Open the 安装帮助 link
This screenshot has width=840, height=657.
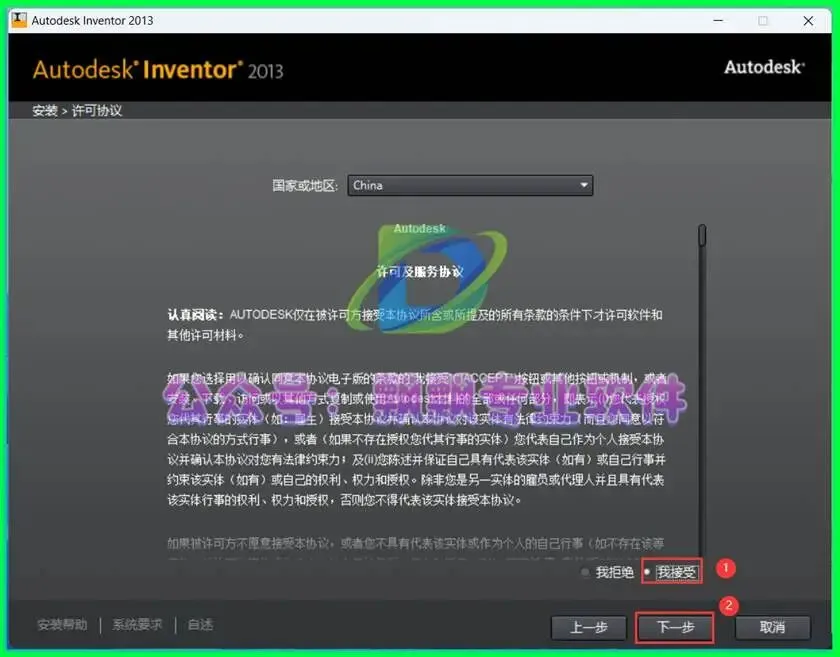pos(62,625)
